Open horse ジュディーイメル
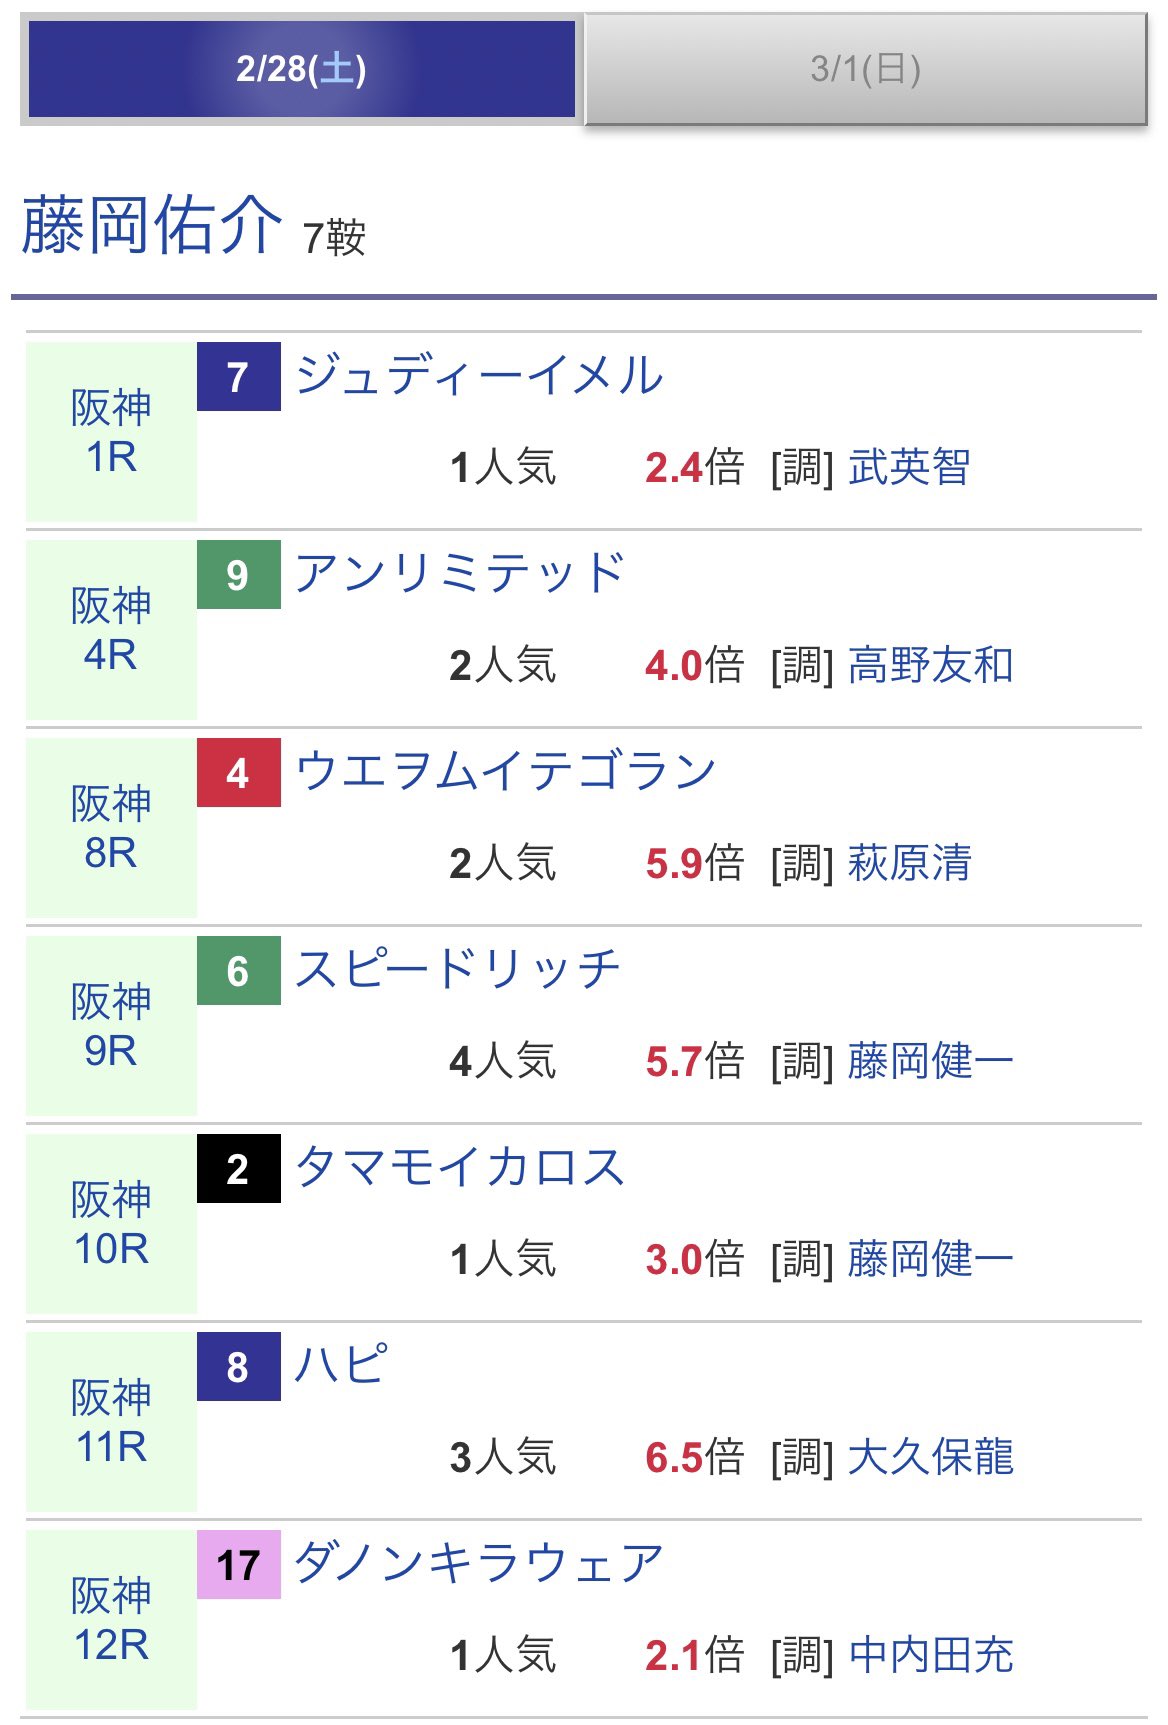This screenshot has height=1725, width=1168. point(479,377)
